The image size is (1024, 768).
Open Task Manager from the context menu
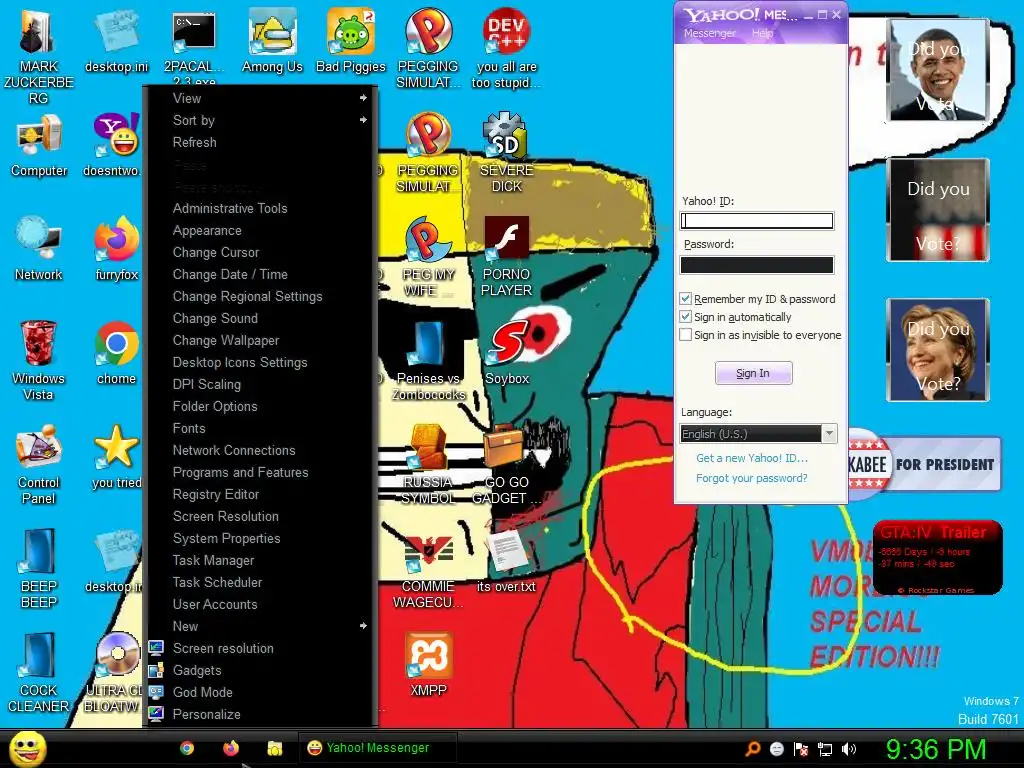261,560
